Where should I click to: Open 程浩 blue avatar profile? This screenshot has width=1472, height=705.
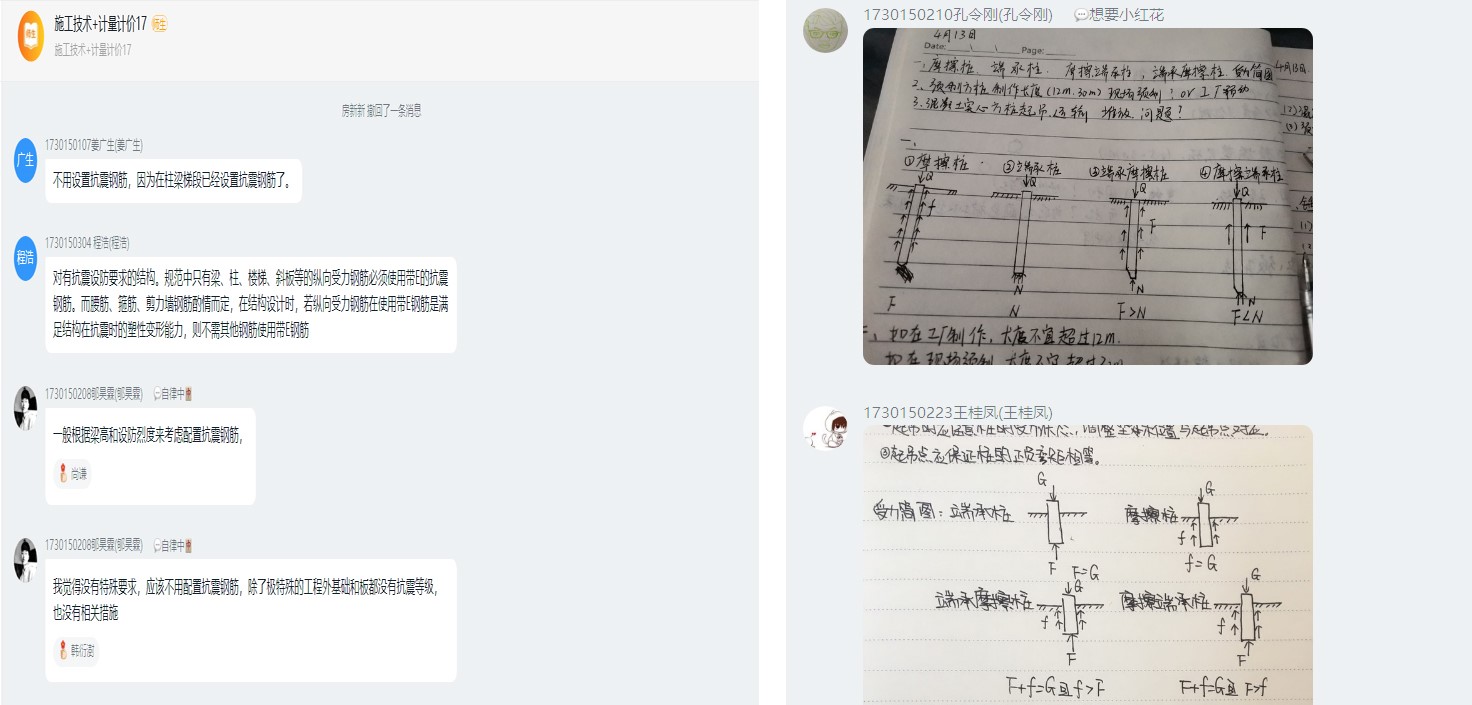(25, 258)
